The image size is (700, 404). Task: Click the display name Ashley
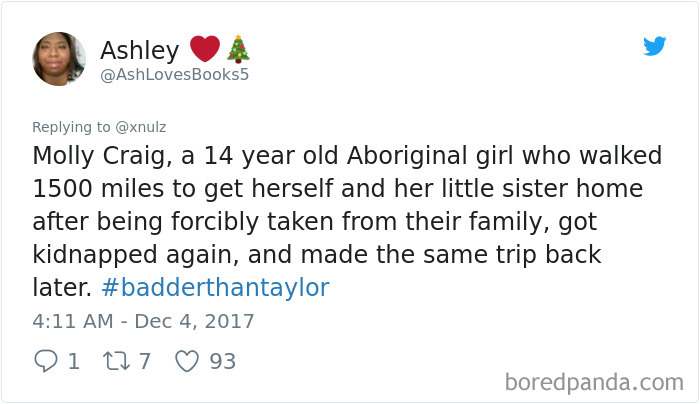coord(140,50)
